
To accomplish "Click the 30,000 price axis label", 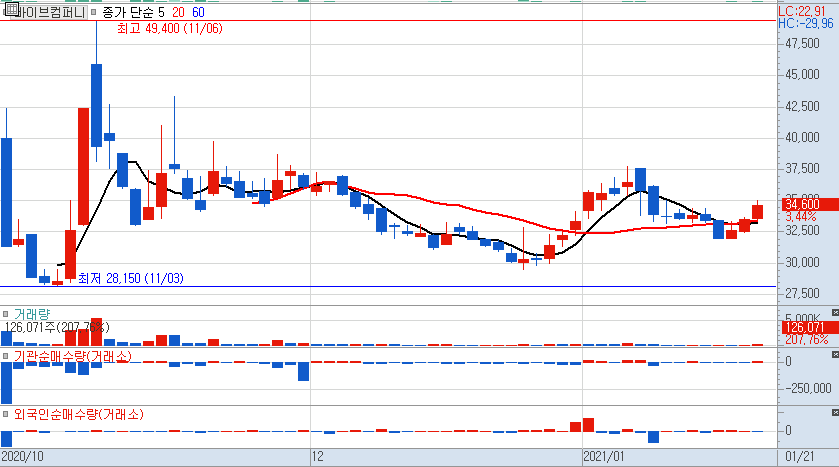I will pyautogui.click(x=802, y=262).
